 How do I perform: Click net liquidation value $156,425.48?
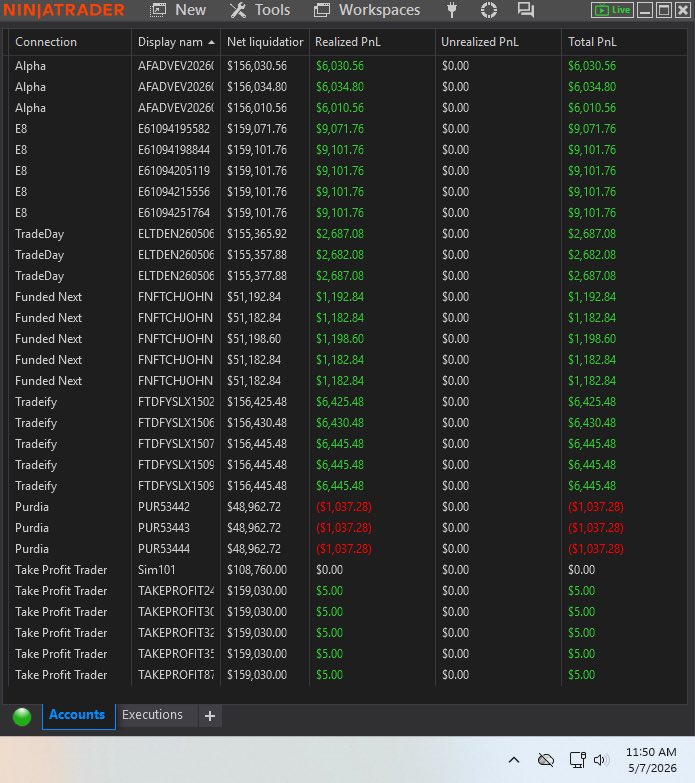[257, 402]
